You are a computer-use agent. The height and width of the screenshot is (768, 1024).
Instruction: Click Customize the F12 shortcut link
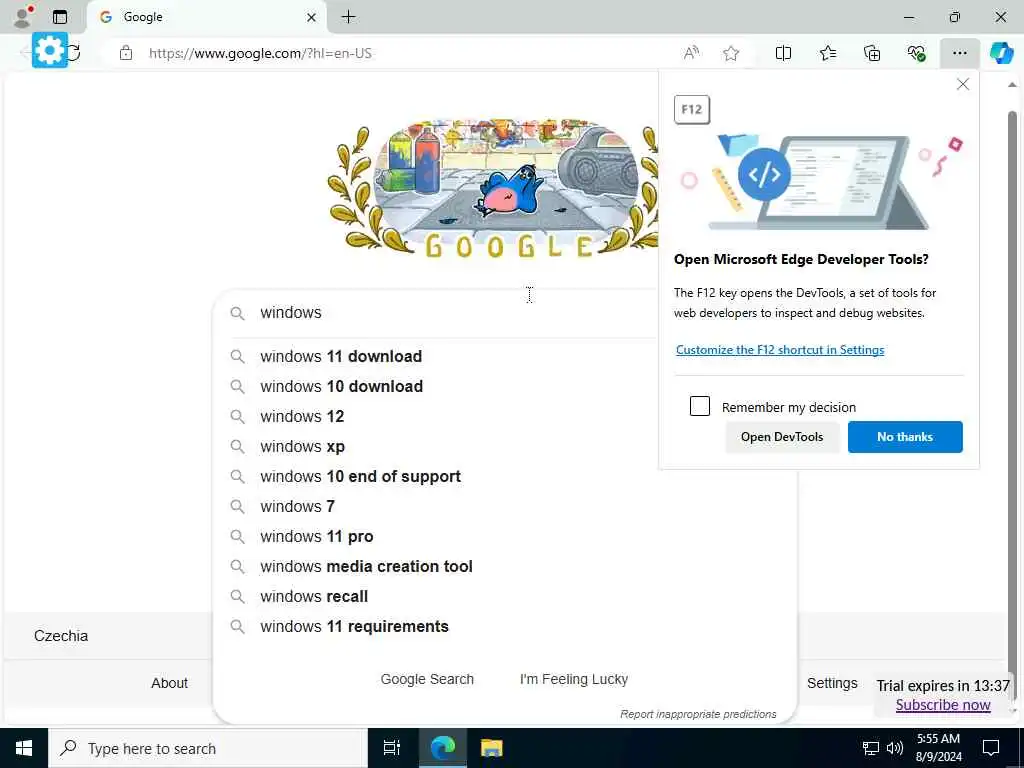pyautogui.click(x=780, y=350)
